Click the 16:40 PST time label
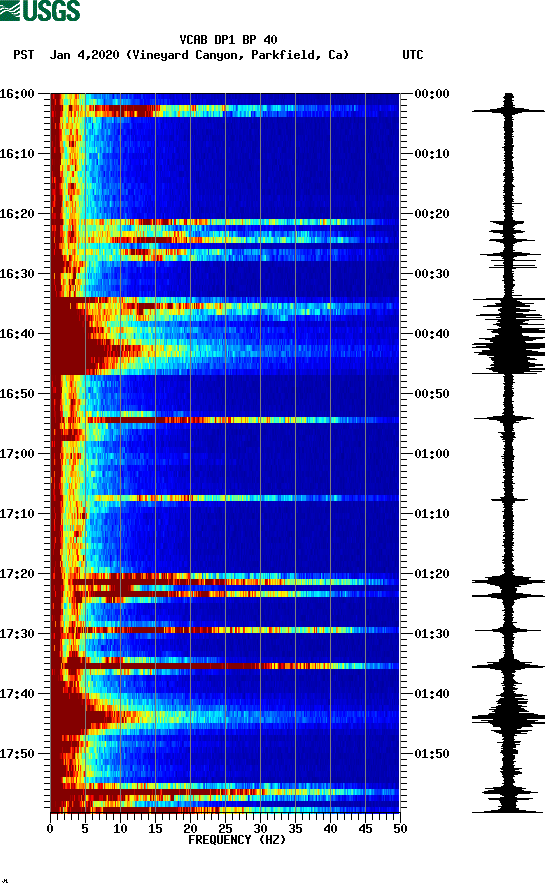This screenshot has width=552, height=892. click(17, 333)
